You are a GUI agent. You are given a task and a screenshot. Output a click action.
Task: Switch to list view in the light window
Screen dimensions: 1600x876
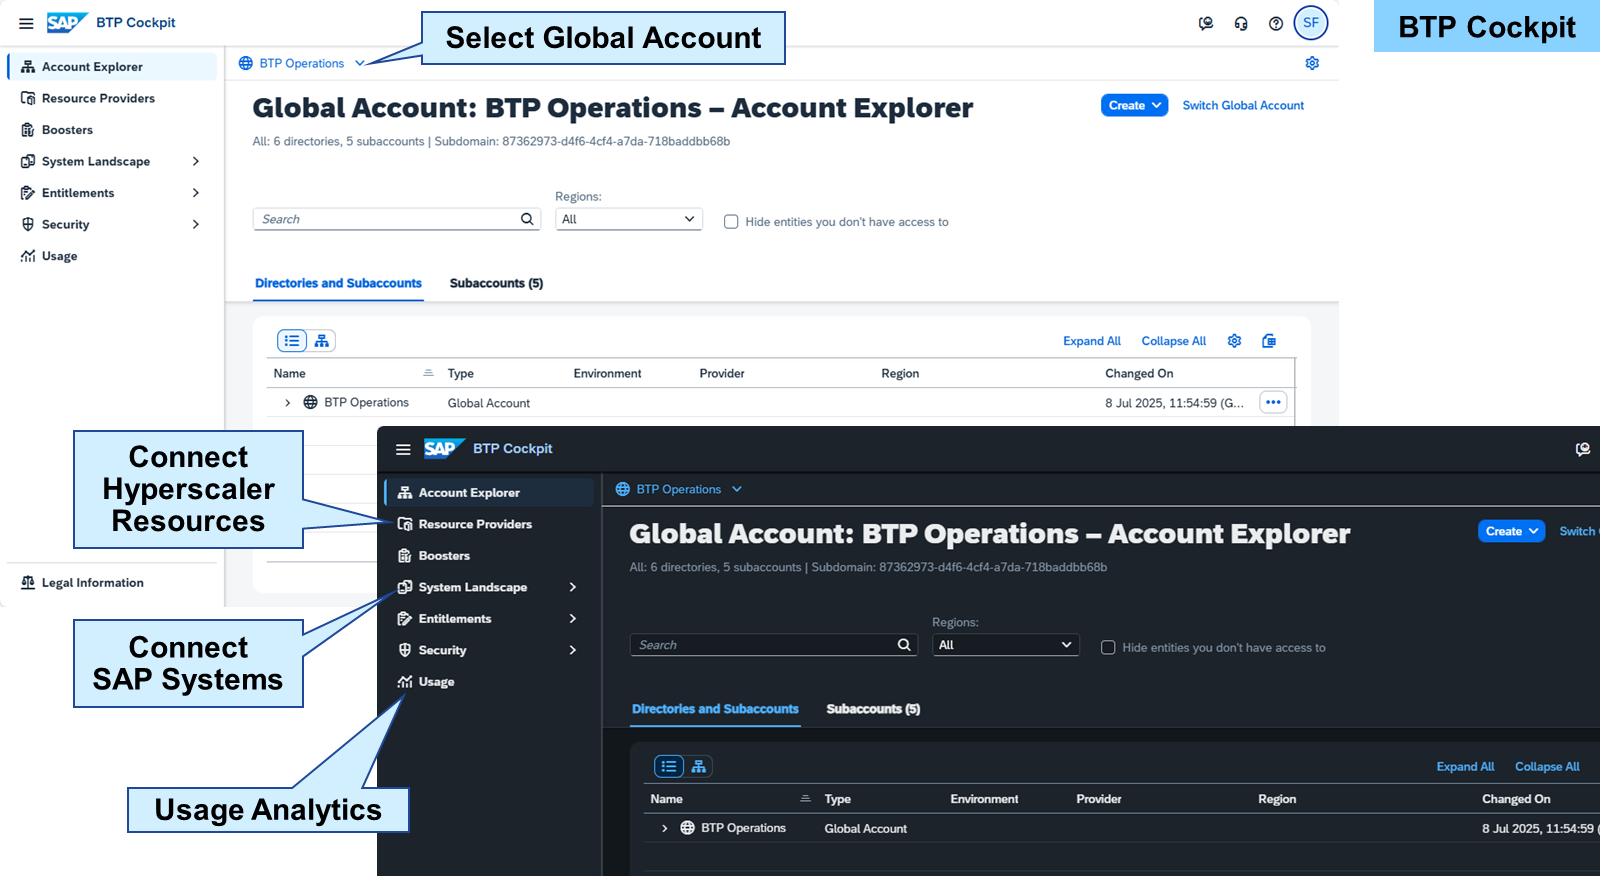click(292, 341)
